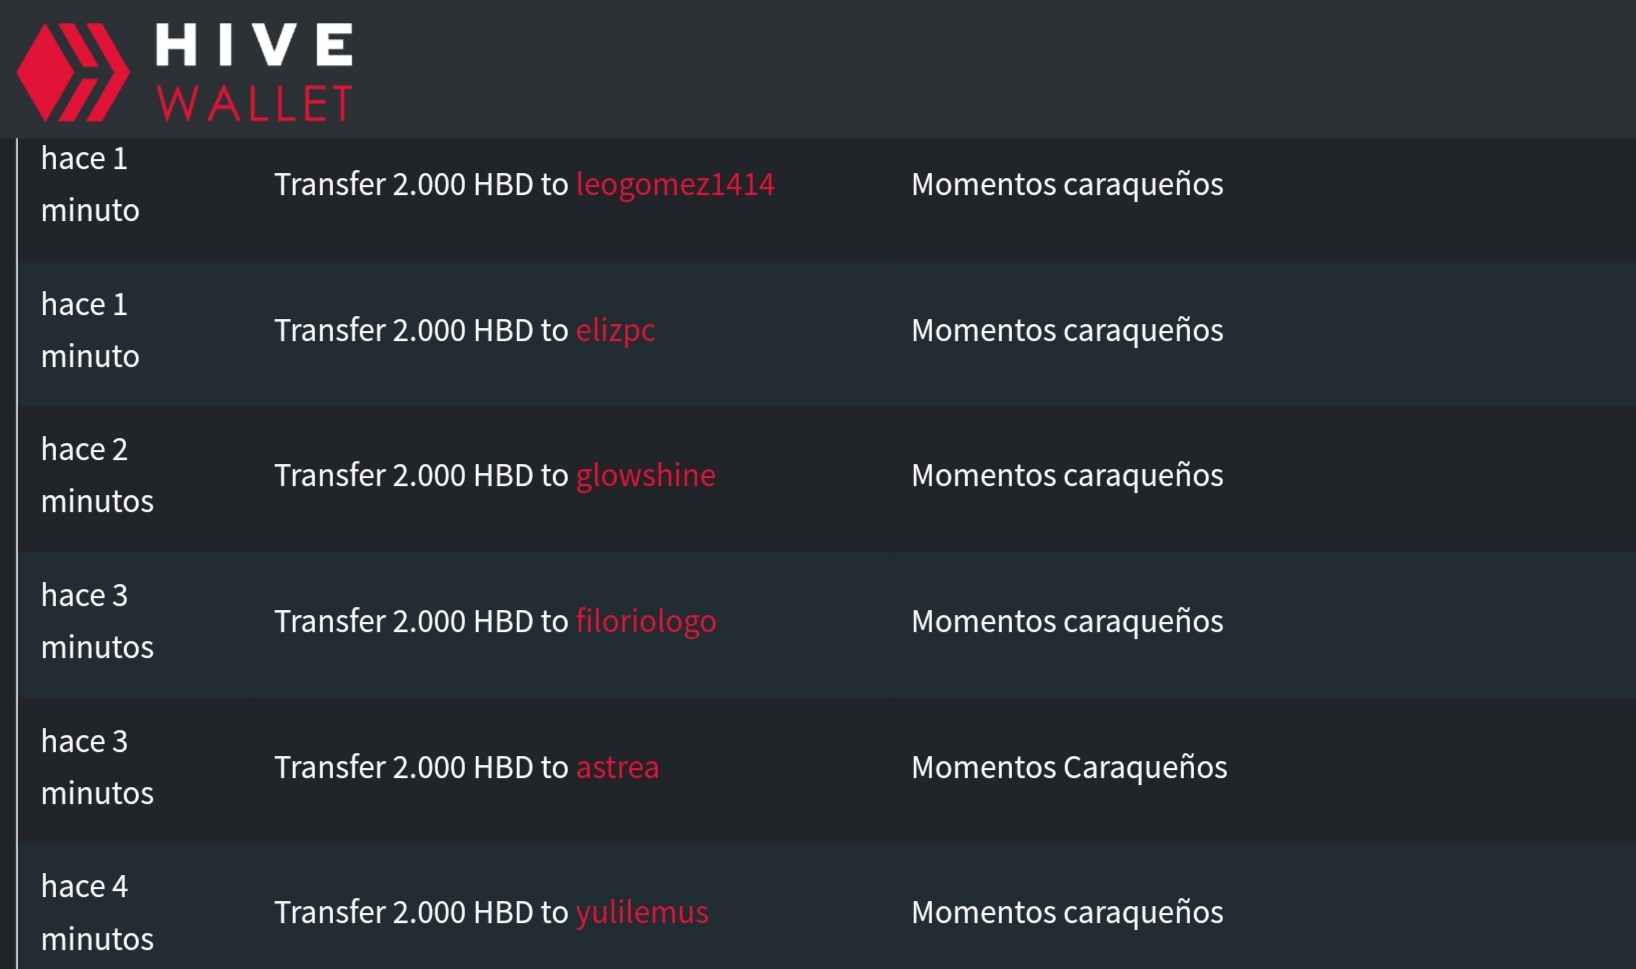Select transfer text for elizpc row
Screen dimensions: 1636x969
pos(421,331)
